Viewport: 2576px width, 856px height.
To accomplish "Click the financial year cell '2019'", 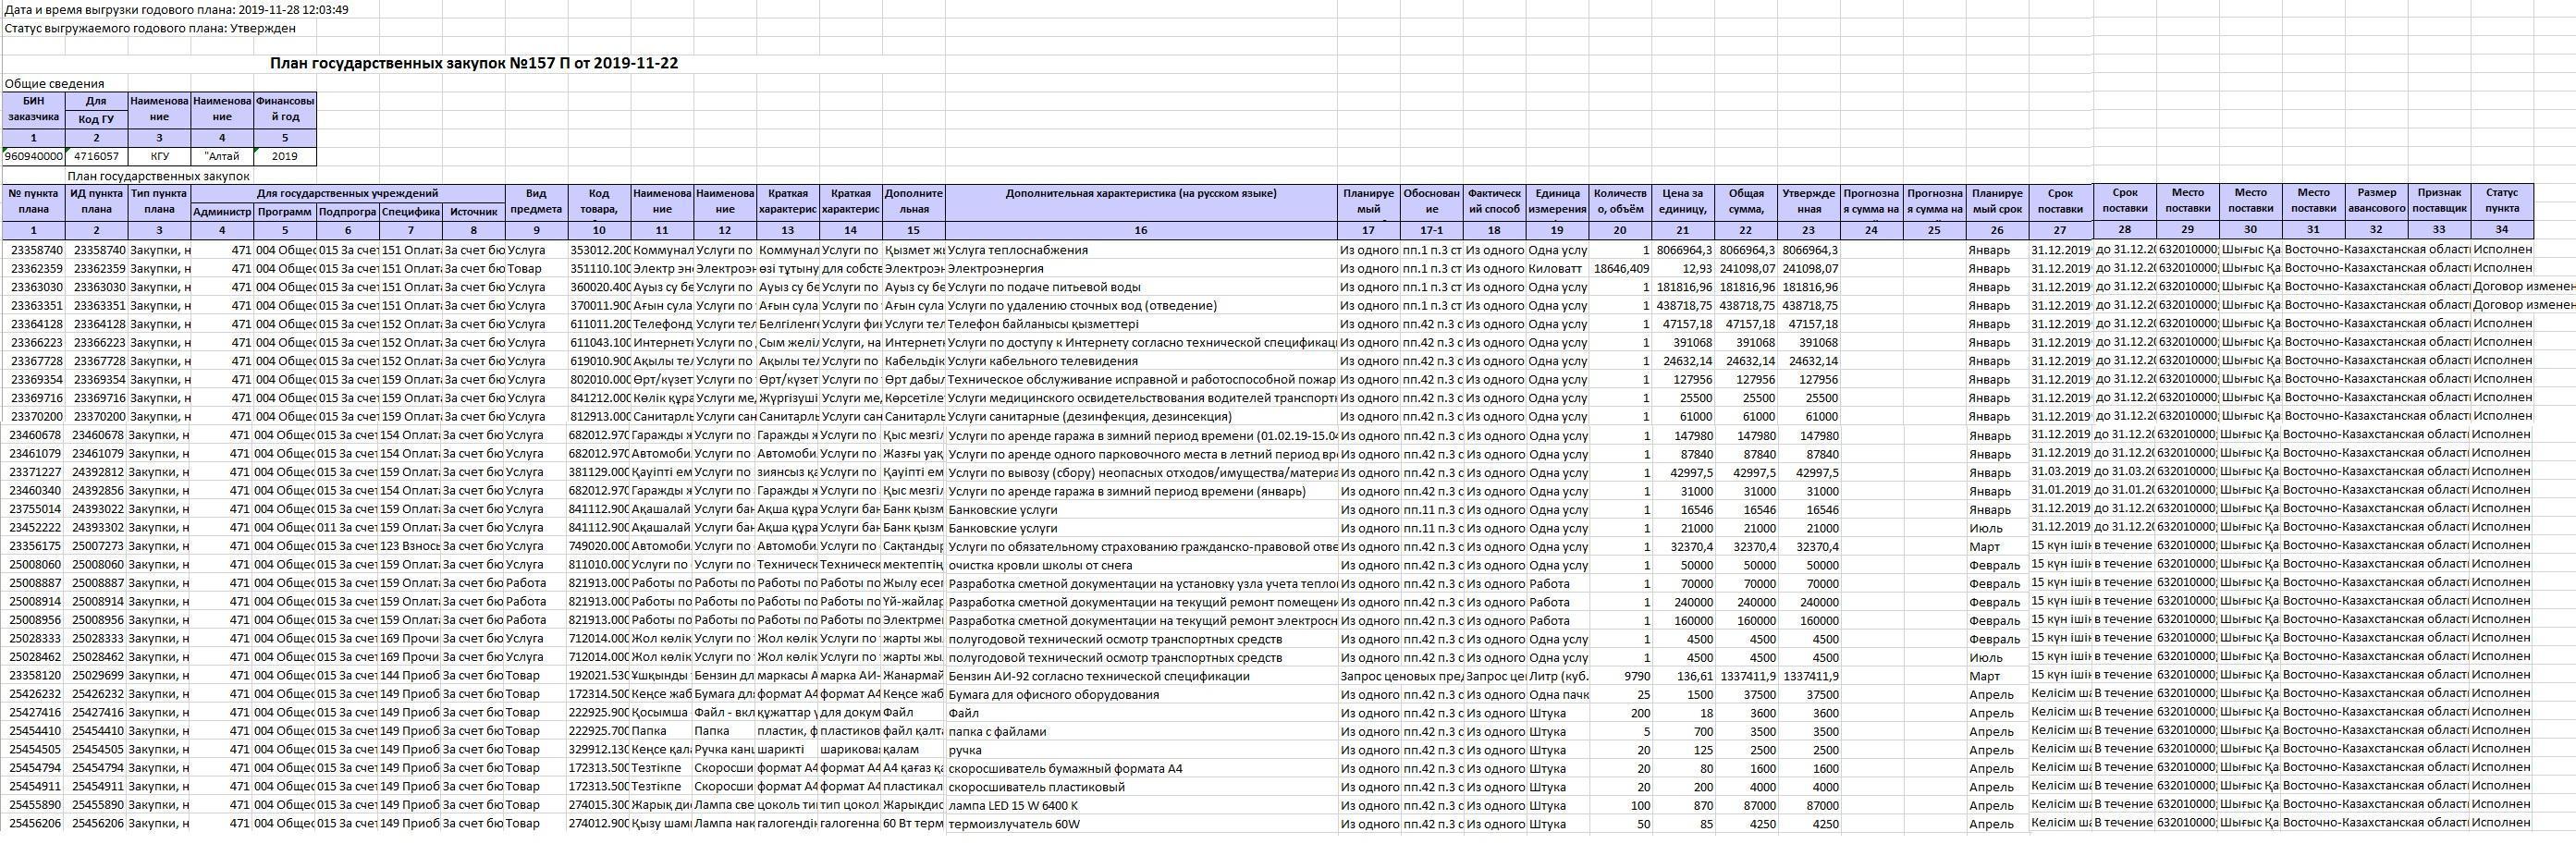I will (285, 156).
